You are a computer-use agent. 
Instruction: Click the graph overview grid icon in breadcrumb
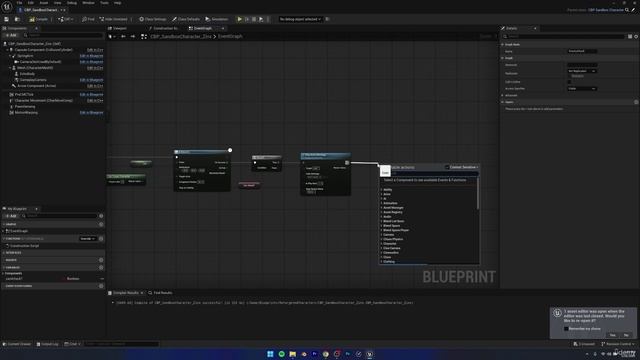144,37
